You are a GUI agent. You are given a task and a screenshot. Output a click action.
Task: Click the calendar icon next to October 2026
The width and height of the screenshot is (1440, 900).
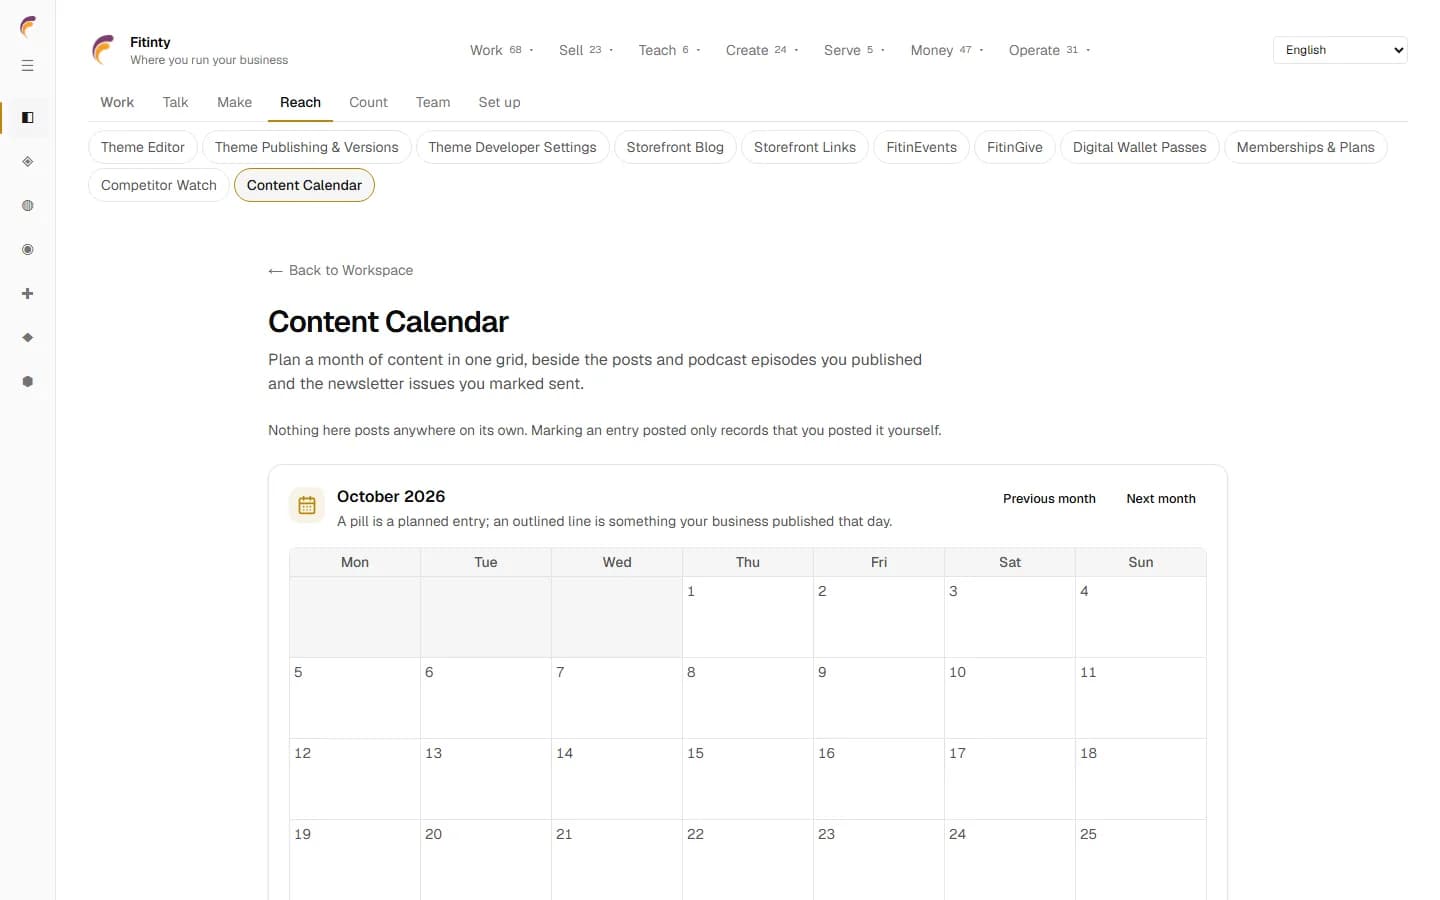(307, 506)
